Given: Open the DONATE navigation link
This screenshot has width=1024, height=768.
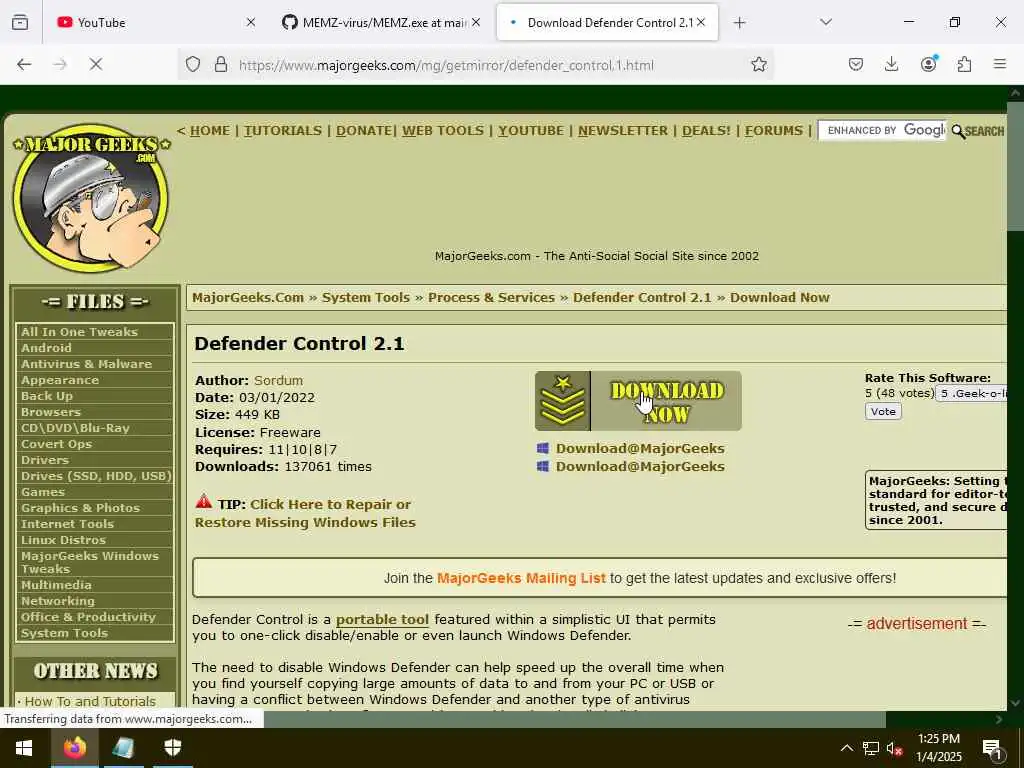Looking at the screenshot, I should click(x=364, y=131).
